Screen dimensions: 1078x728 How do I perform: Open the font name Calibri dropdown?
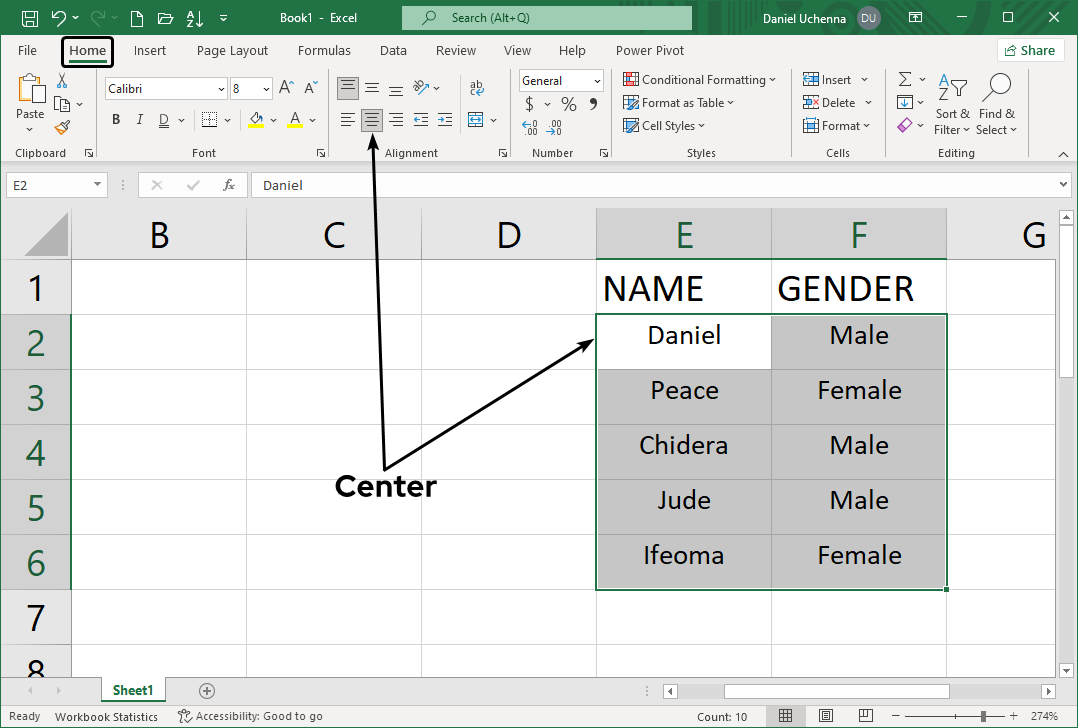click(221, 89)
